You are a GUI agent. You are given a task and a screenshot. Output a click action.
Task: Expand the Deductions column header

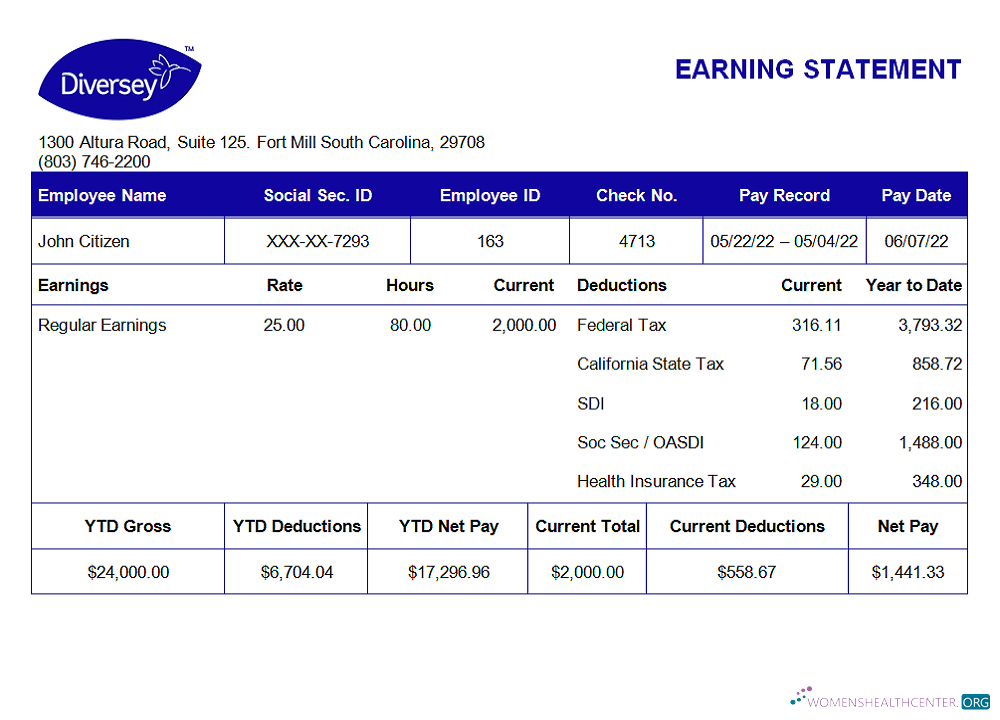click(621, 285)
